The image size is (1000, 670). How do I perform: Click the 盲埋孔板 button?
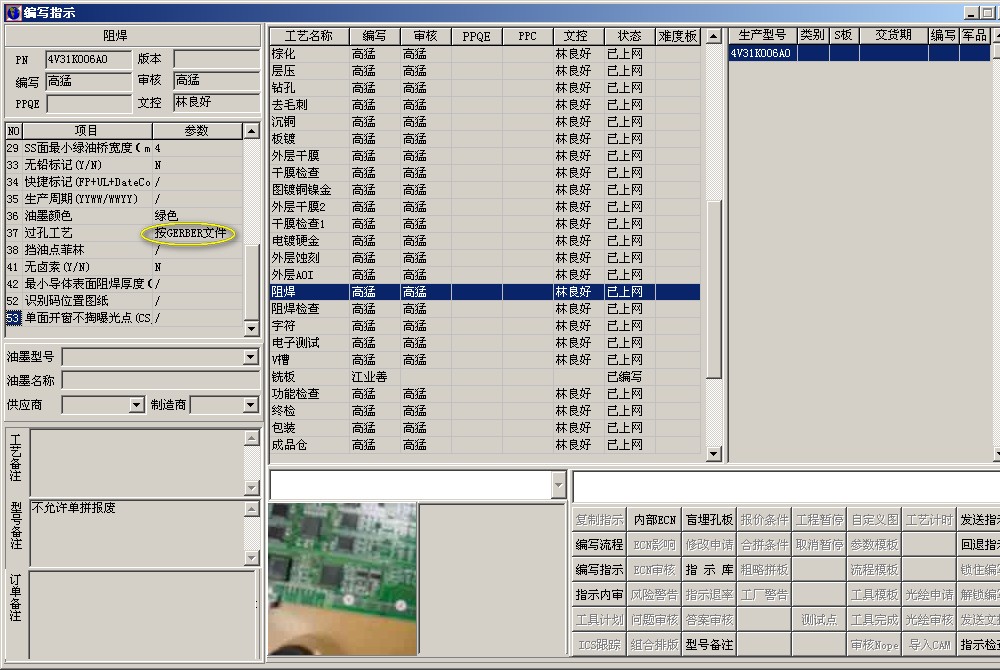[709, 520]
